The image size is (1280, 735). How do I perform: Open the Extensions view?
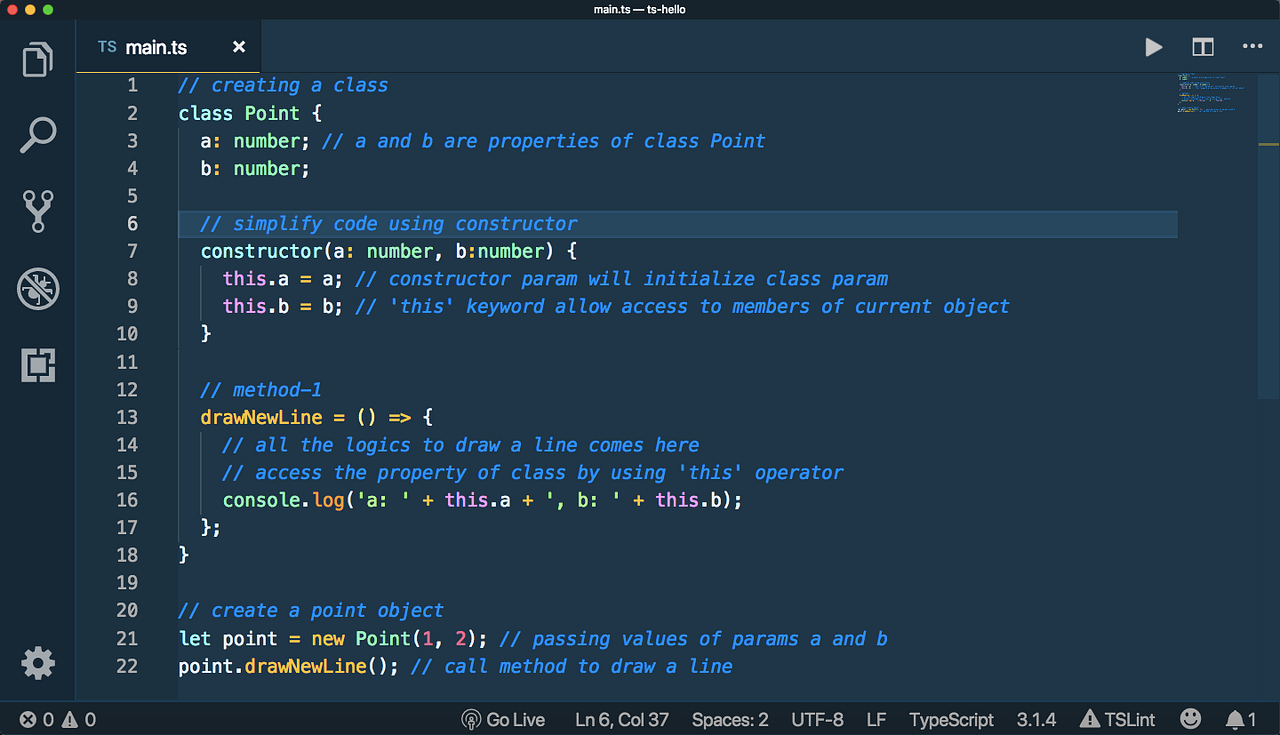(38, 365)
